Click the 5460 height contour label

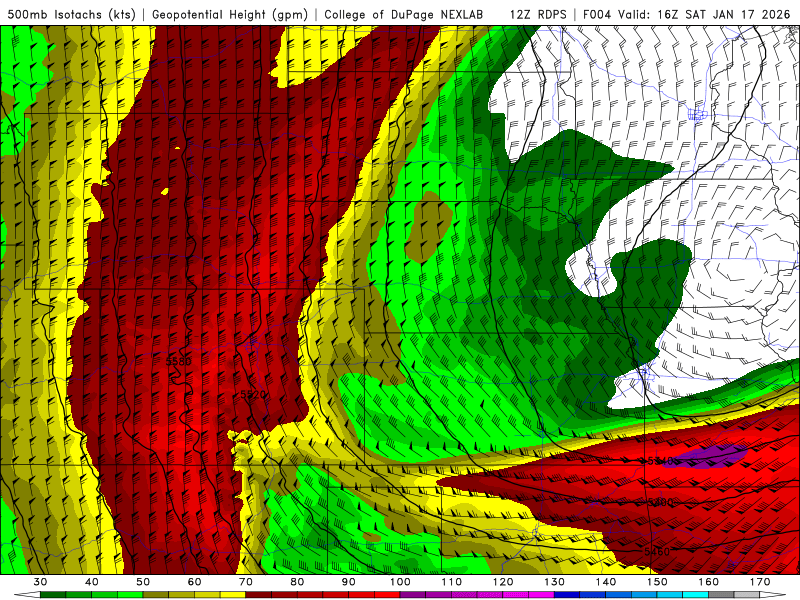[x=657, y=552]
